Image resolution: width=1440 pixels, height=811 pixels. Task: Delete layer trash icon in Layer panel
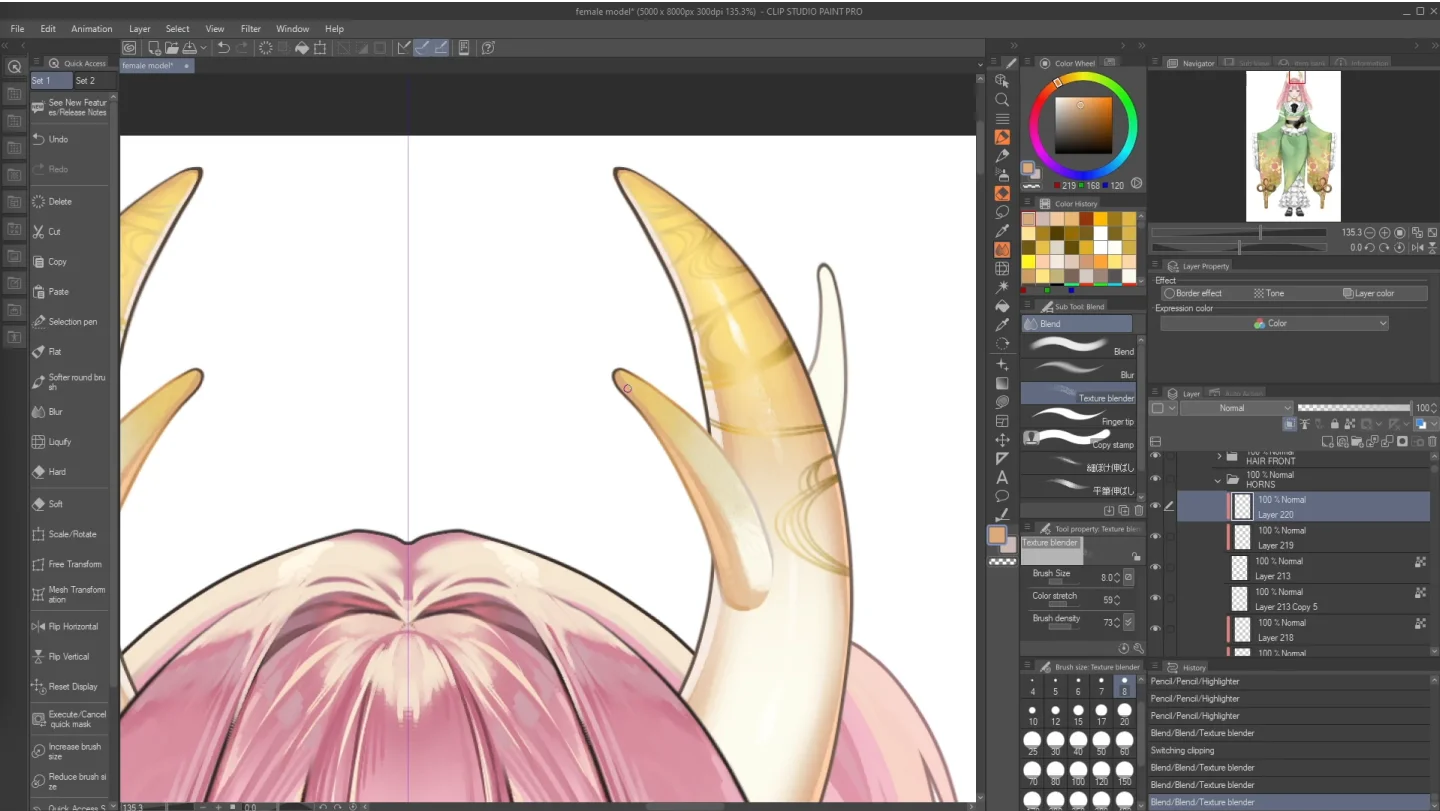(x=1431, y=441)
